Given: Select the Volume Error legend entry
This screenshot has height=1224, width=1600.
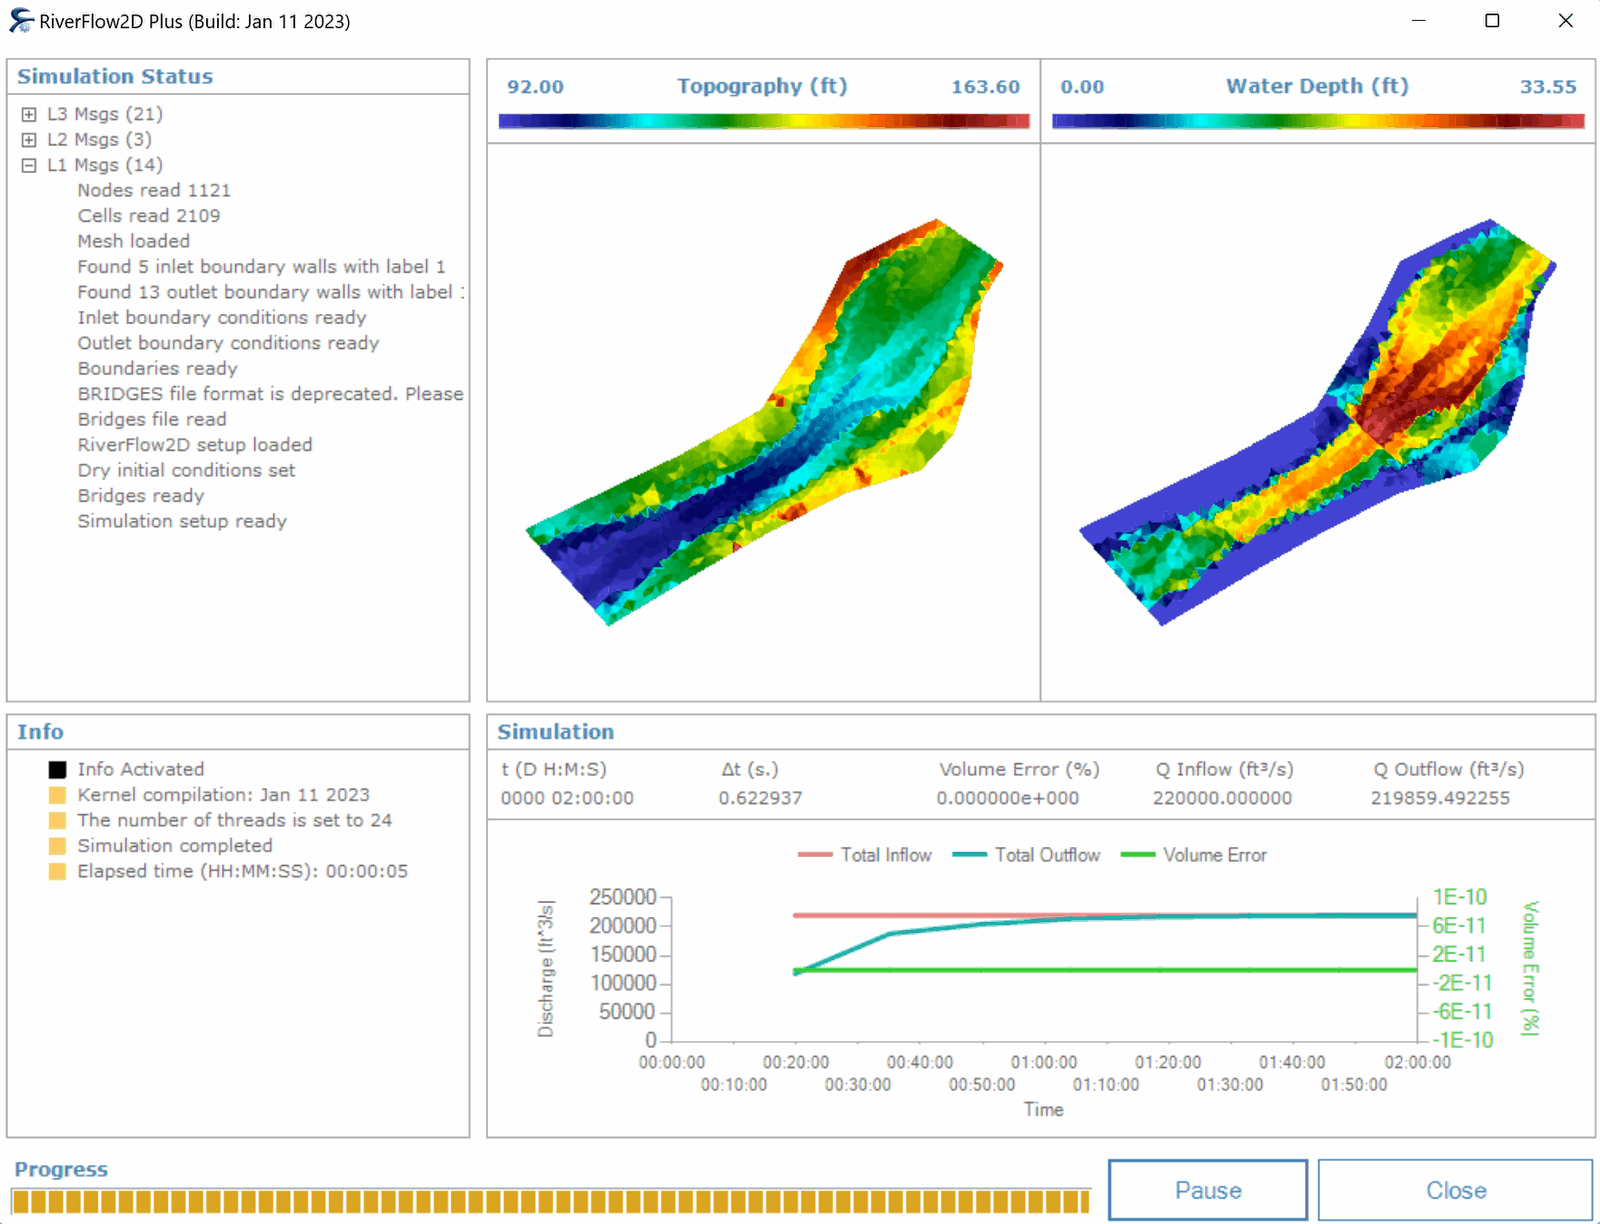Looking at the screenshot, I should point(1195,855).
